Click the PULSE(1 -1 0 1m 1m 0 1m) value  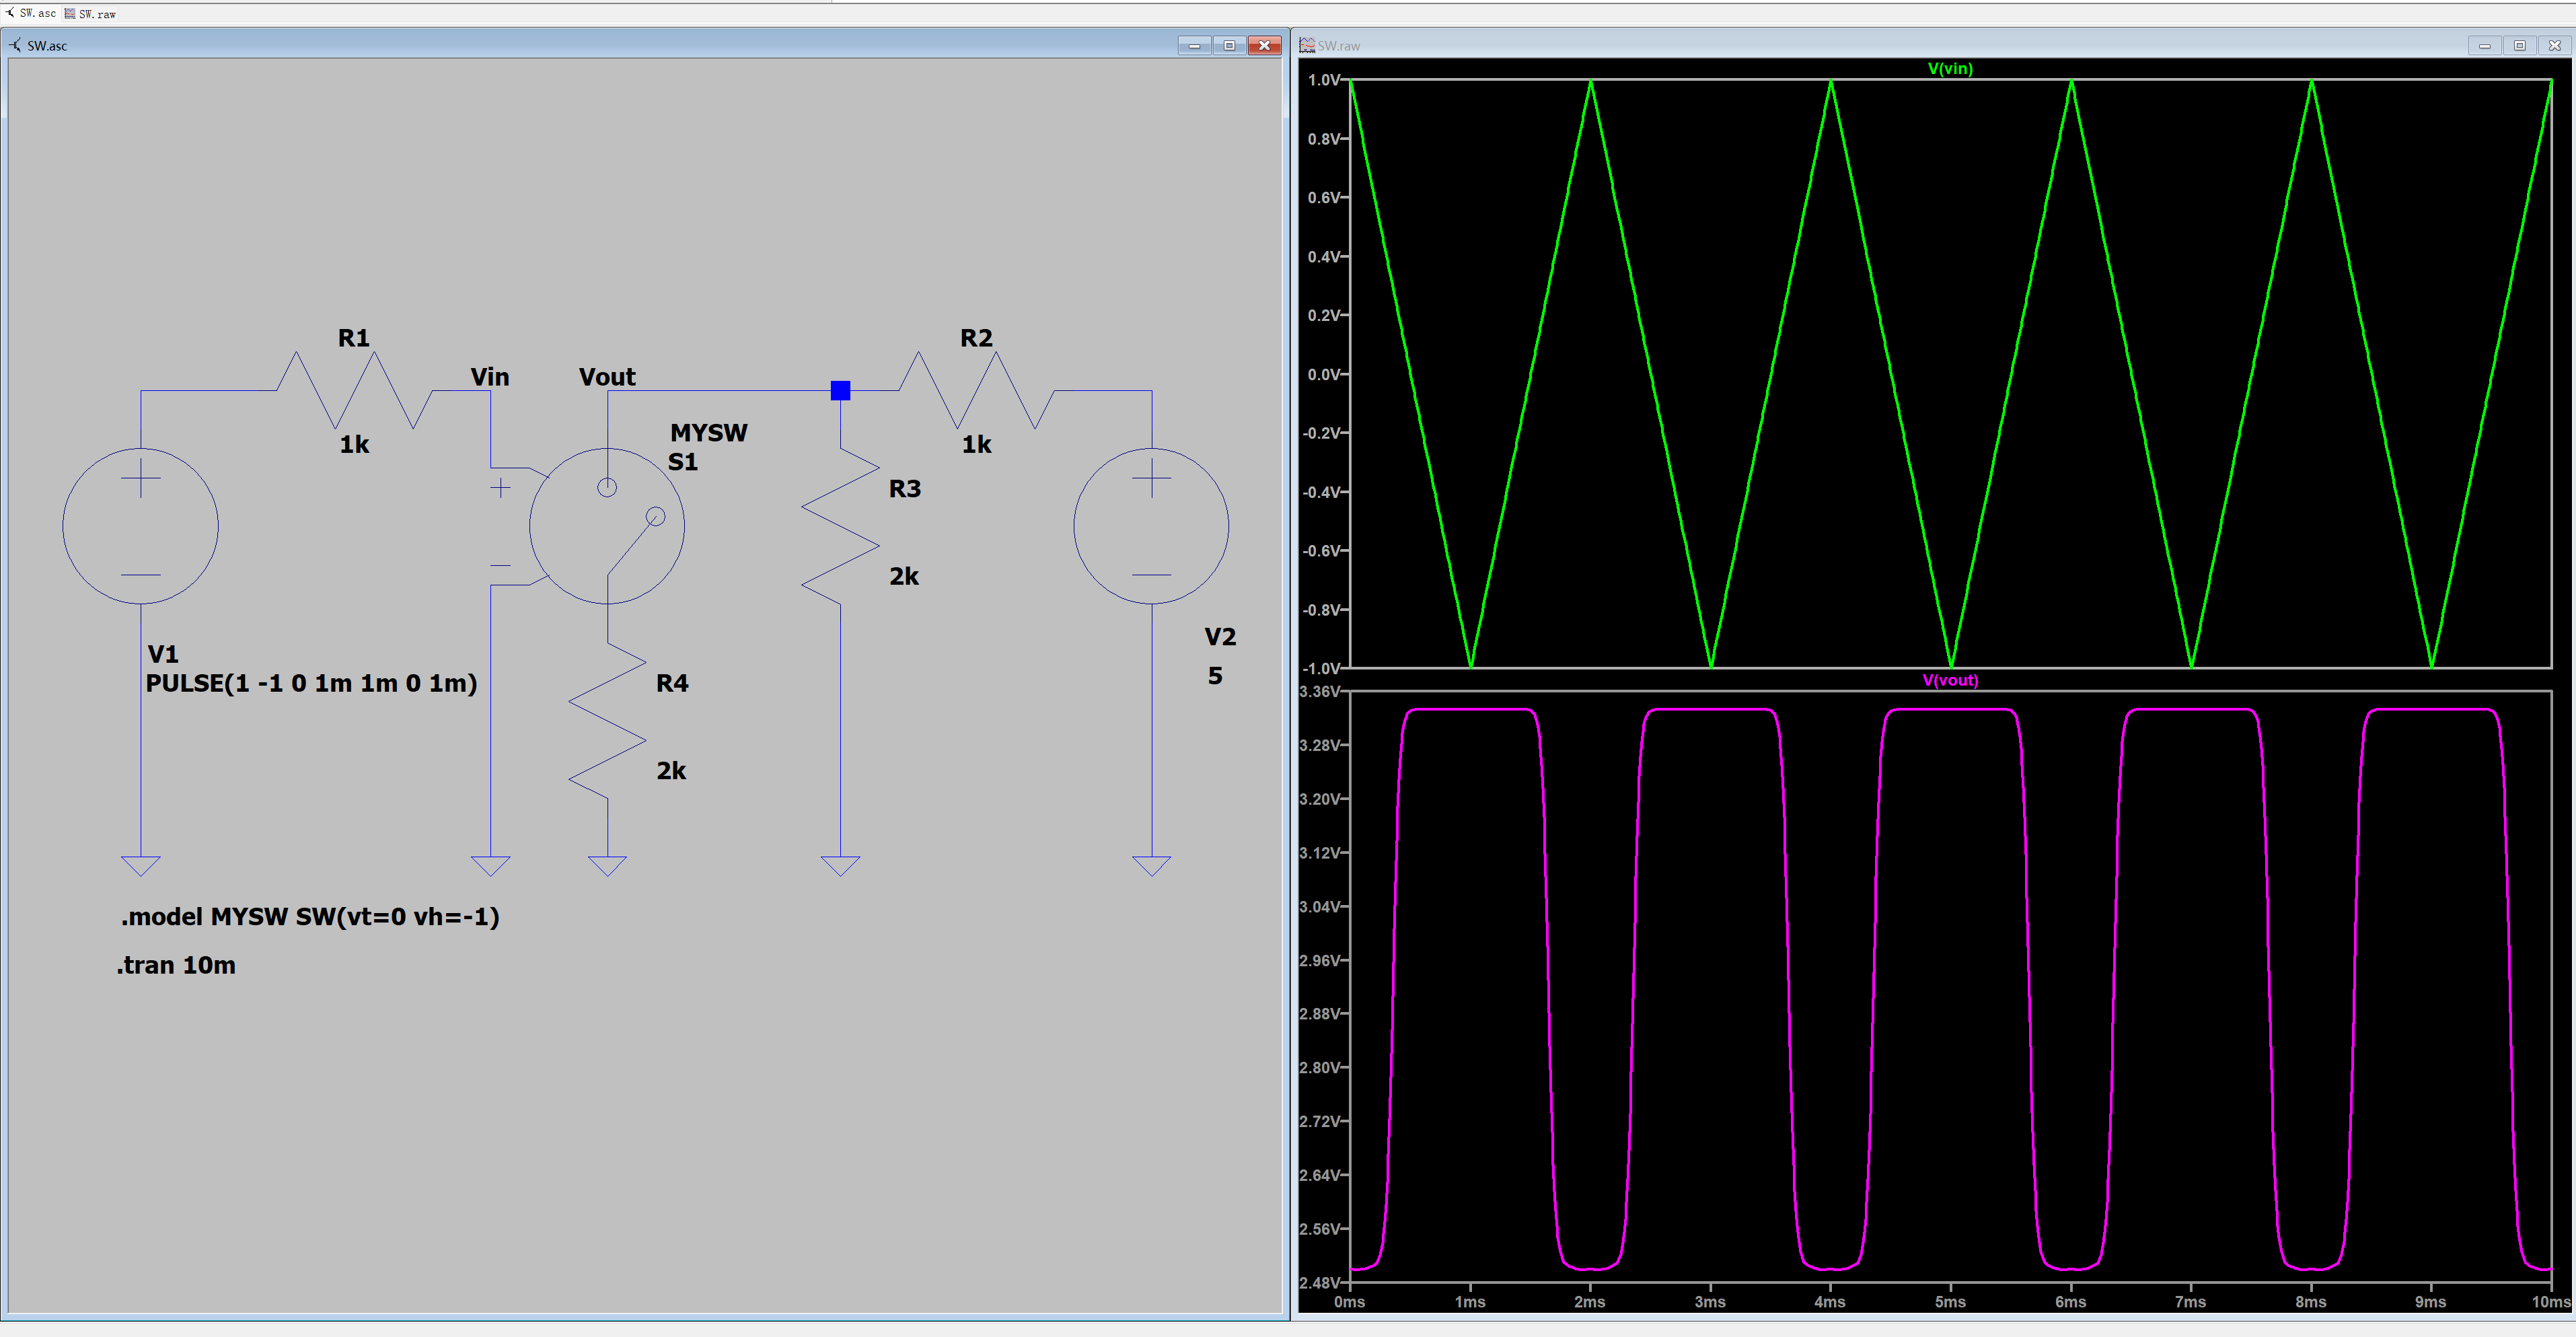coord(312,683)
